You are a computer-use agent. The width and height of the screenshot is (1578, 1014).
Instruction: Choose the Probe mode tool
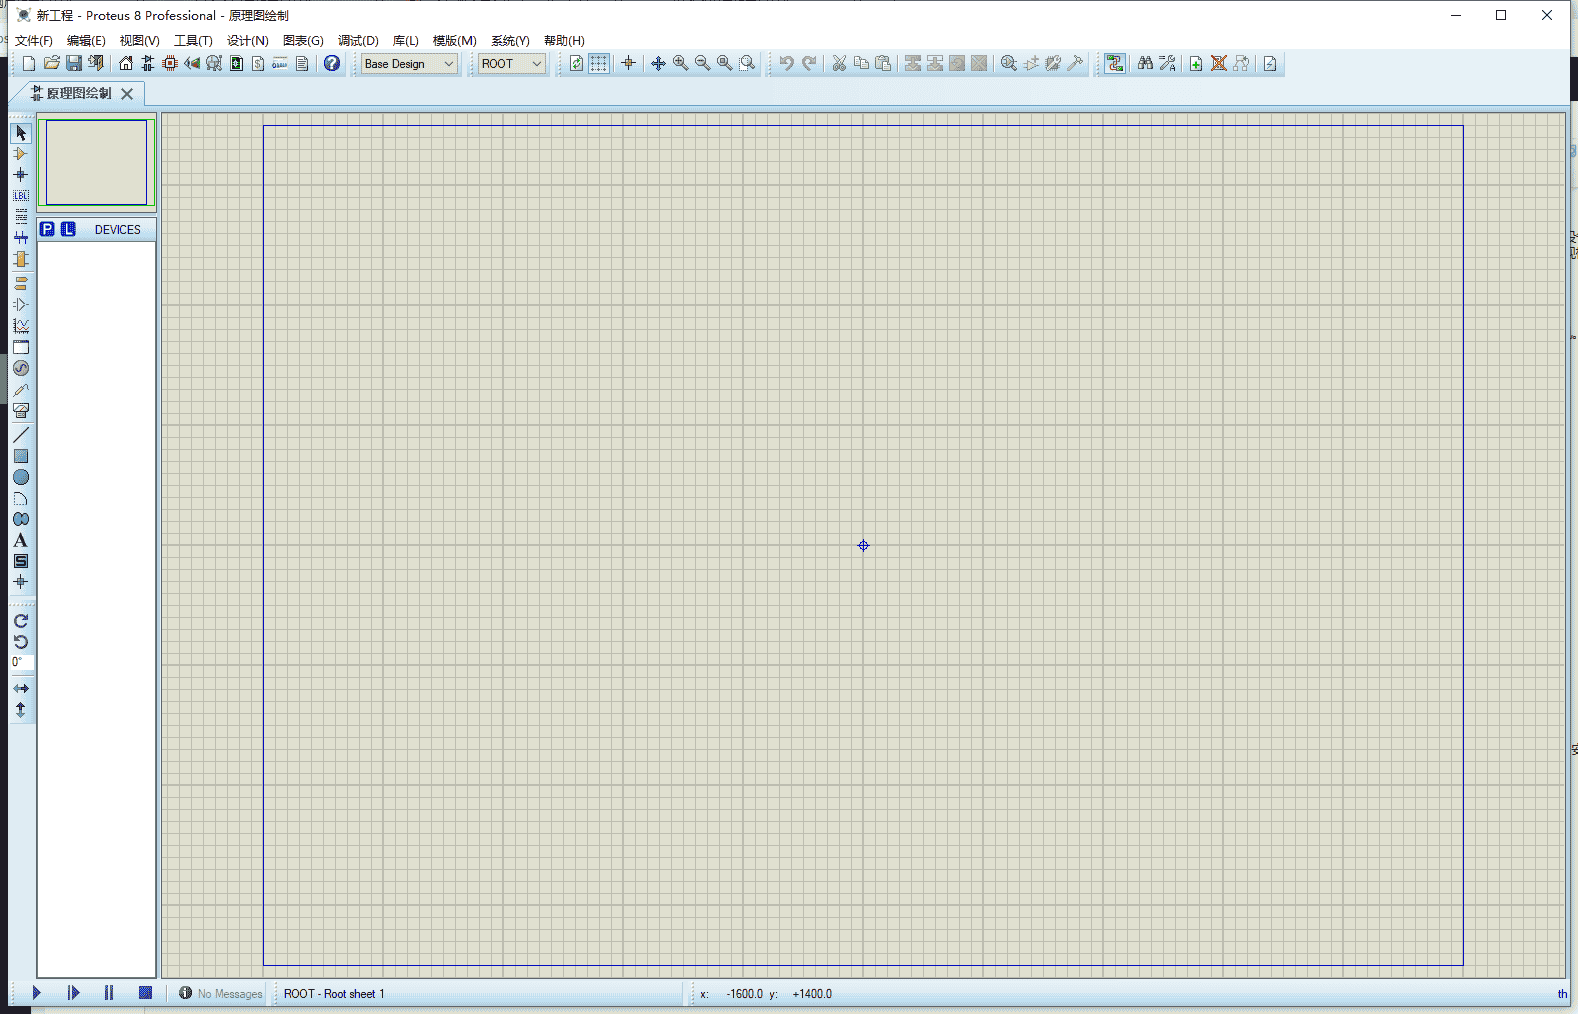coord(21,389)
